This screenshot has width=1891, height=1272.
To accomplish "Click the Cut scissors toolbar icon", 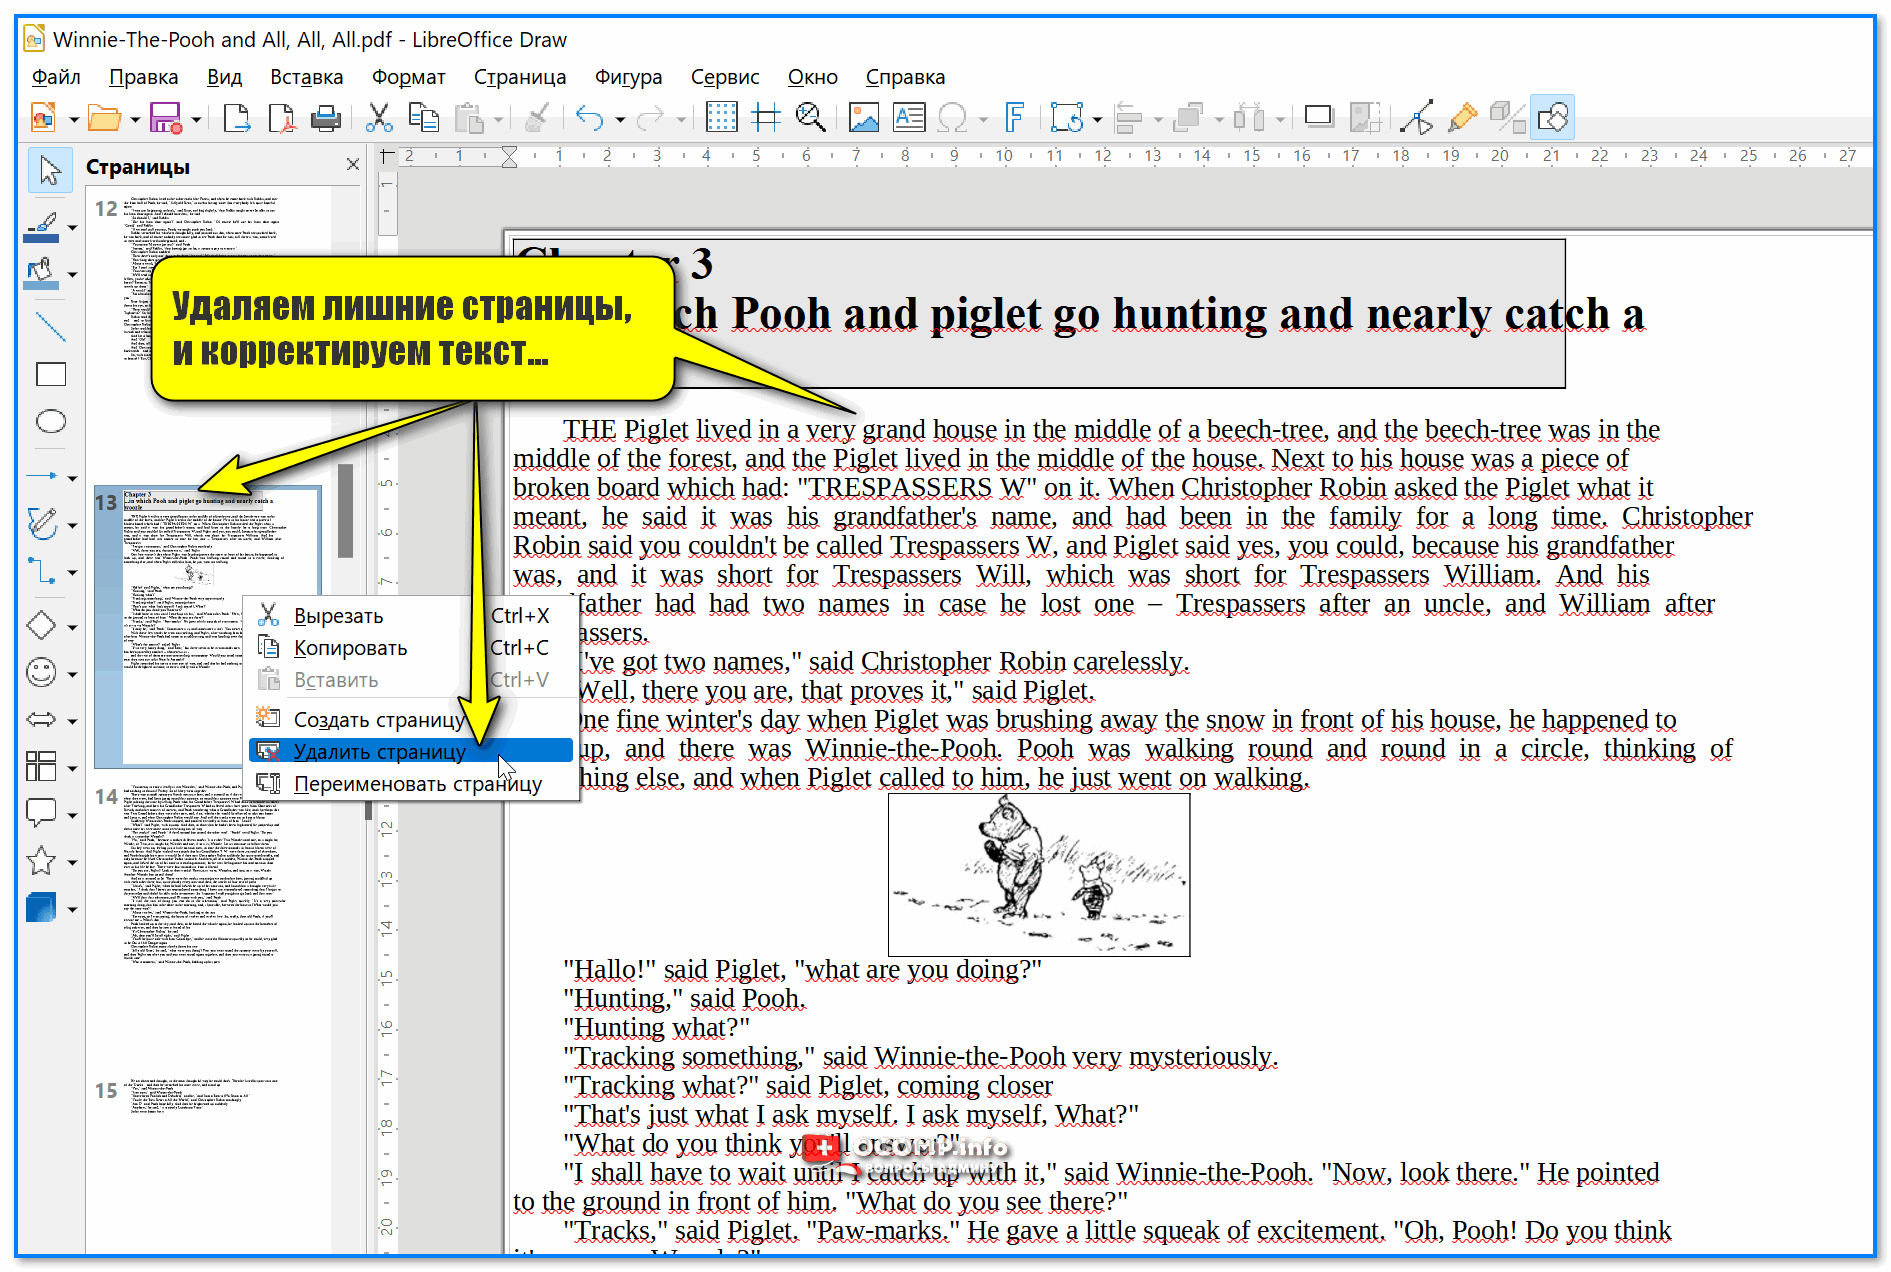I will [x=378, y=118].
